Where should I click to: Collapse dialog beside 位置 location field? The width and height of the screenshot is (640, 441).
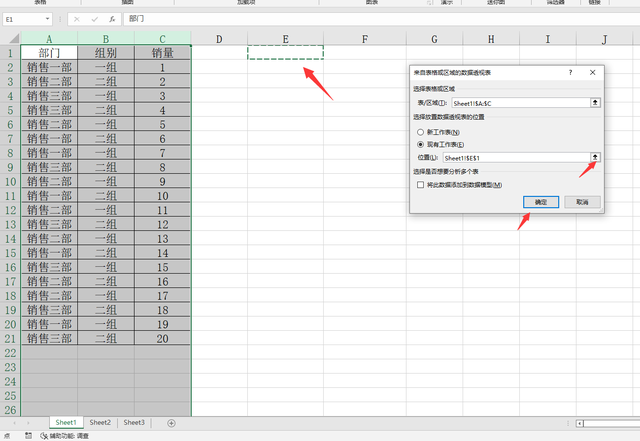tap(595, 157)
